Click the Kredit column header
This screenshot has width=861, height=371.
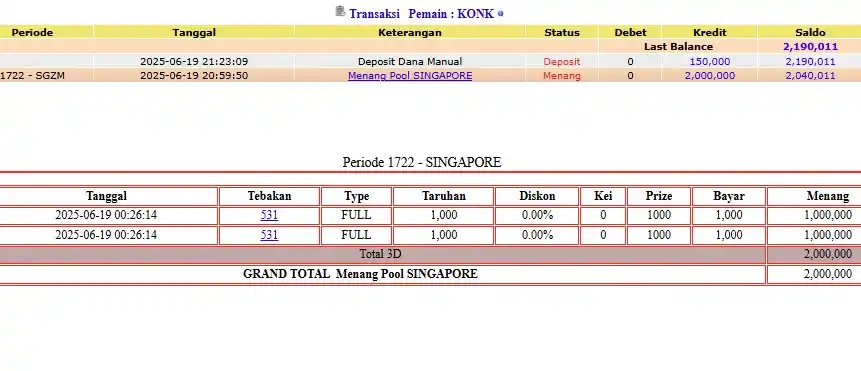(x=709, y=32)
